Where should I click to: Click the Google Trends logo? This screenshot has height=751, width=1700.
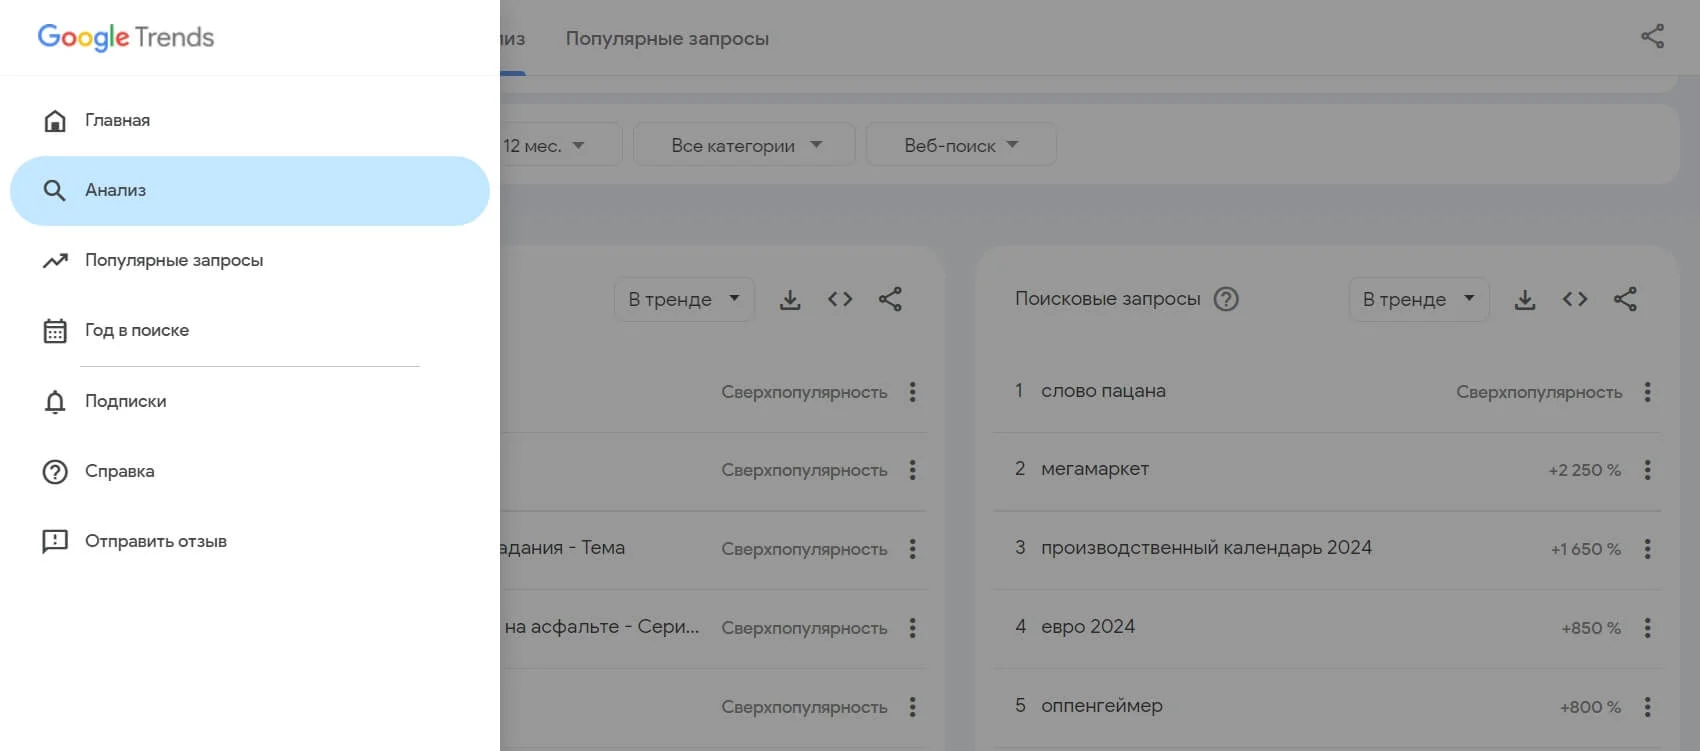126,37
